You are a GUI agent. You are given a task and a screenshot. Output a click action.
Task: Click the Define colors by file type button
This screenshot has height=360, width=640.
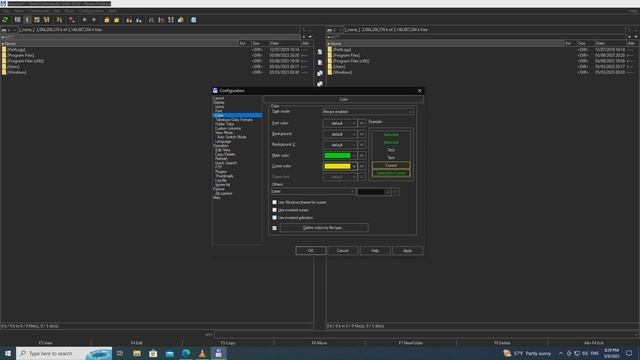[324, 228]
